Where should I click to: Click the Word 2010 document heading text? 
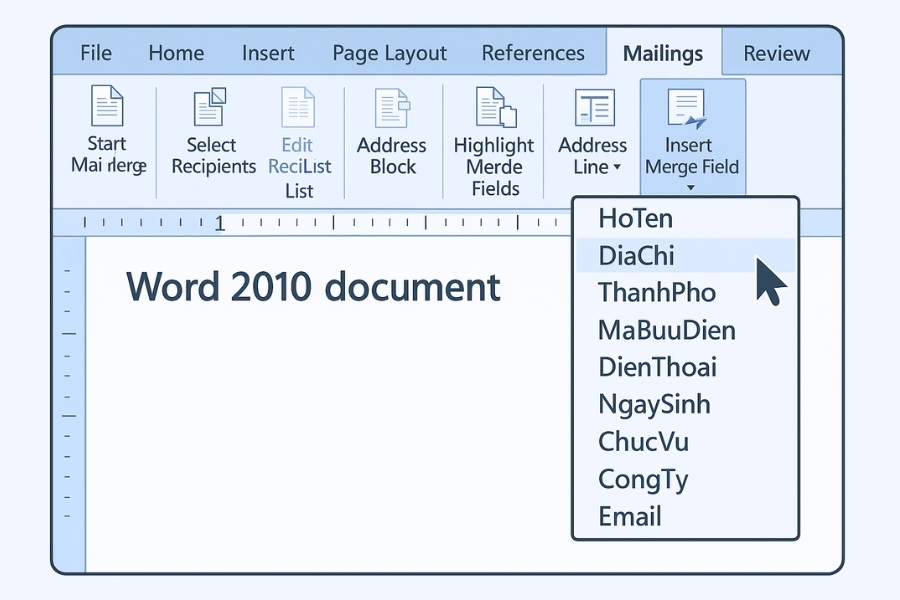(314, 287)
